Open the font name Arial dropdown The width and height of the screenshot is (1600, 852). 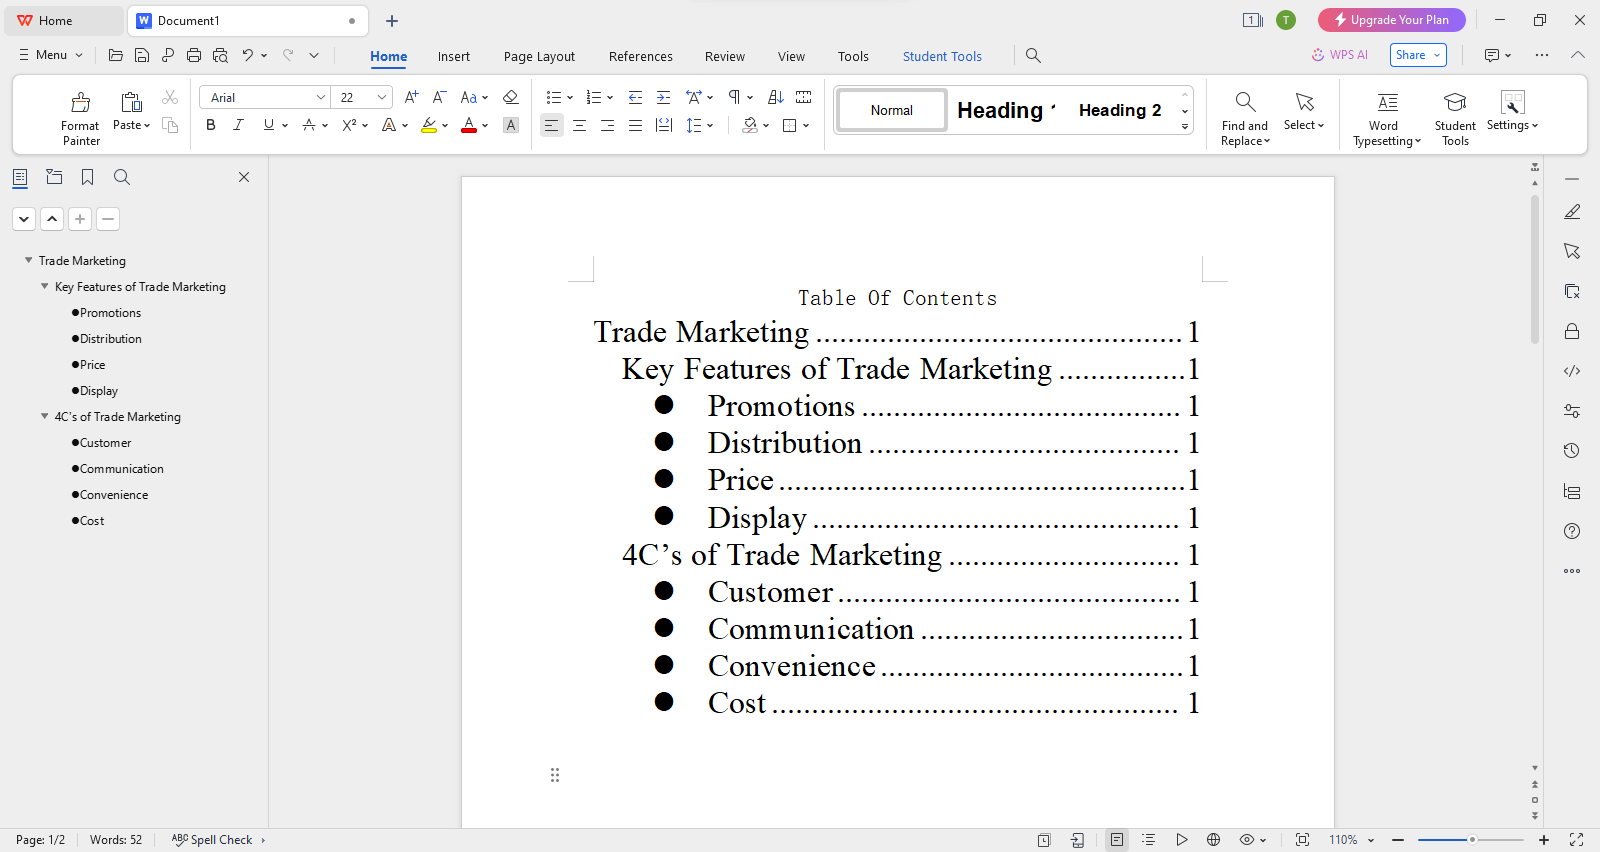tap(321, 97)
